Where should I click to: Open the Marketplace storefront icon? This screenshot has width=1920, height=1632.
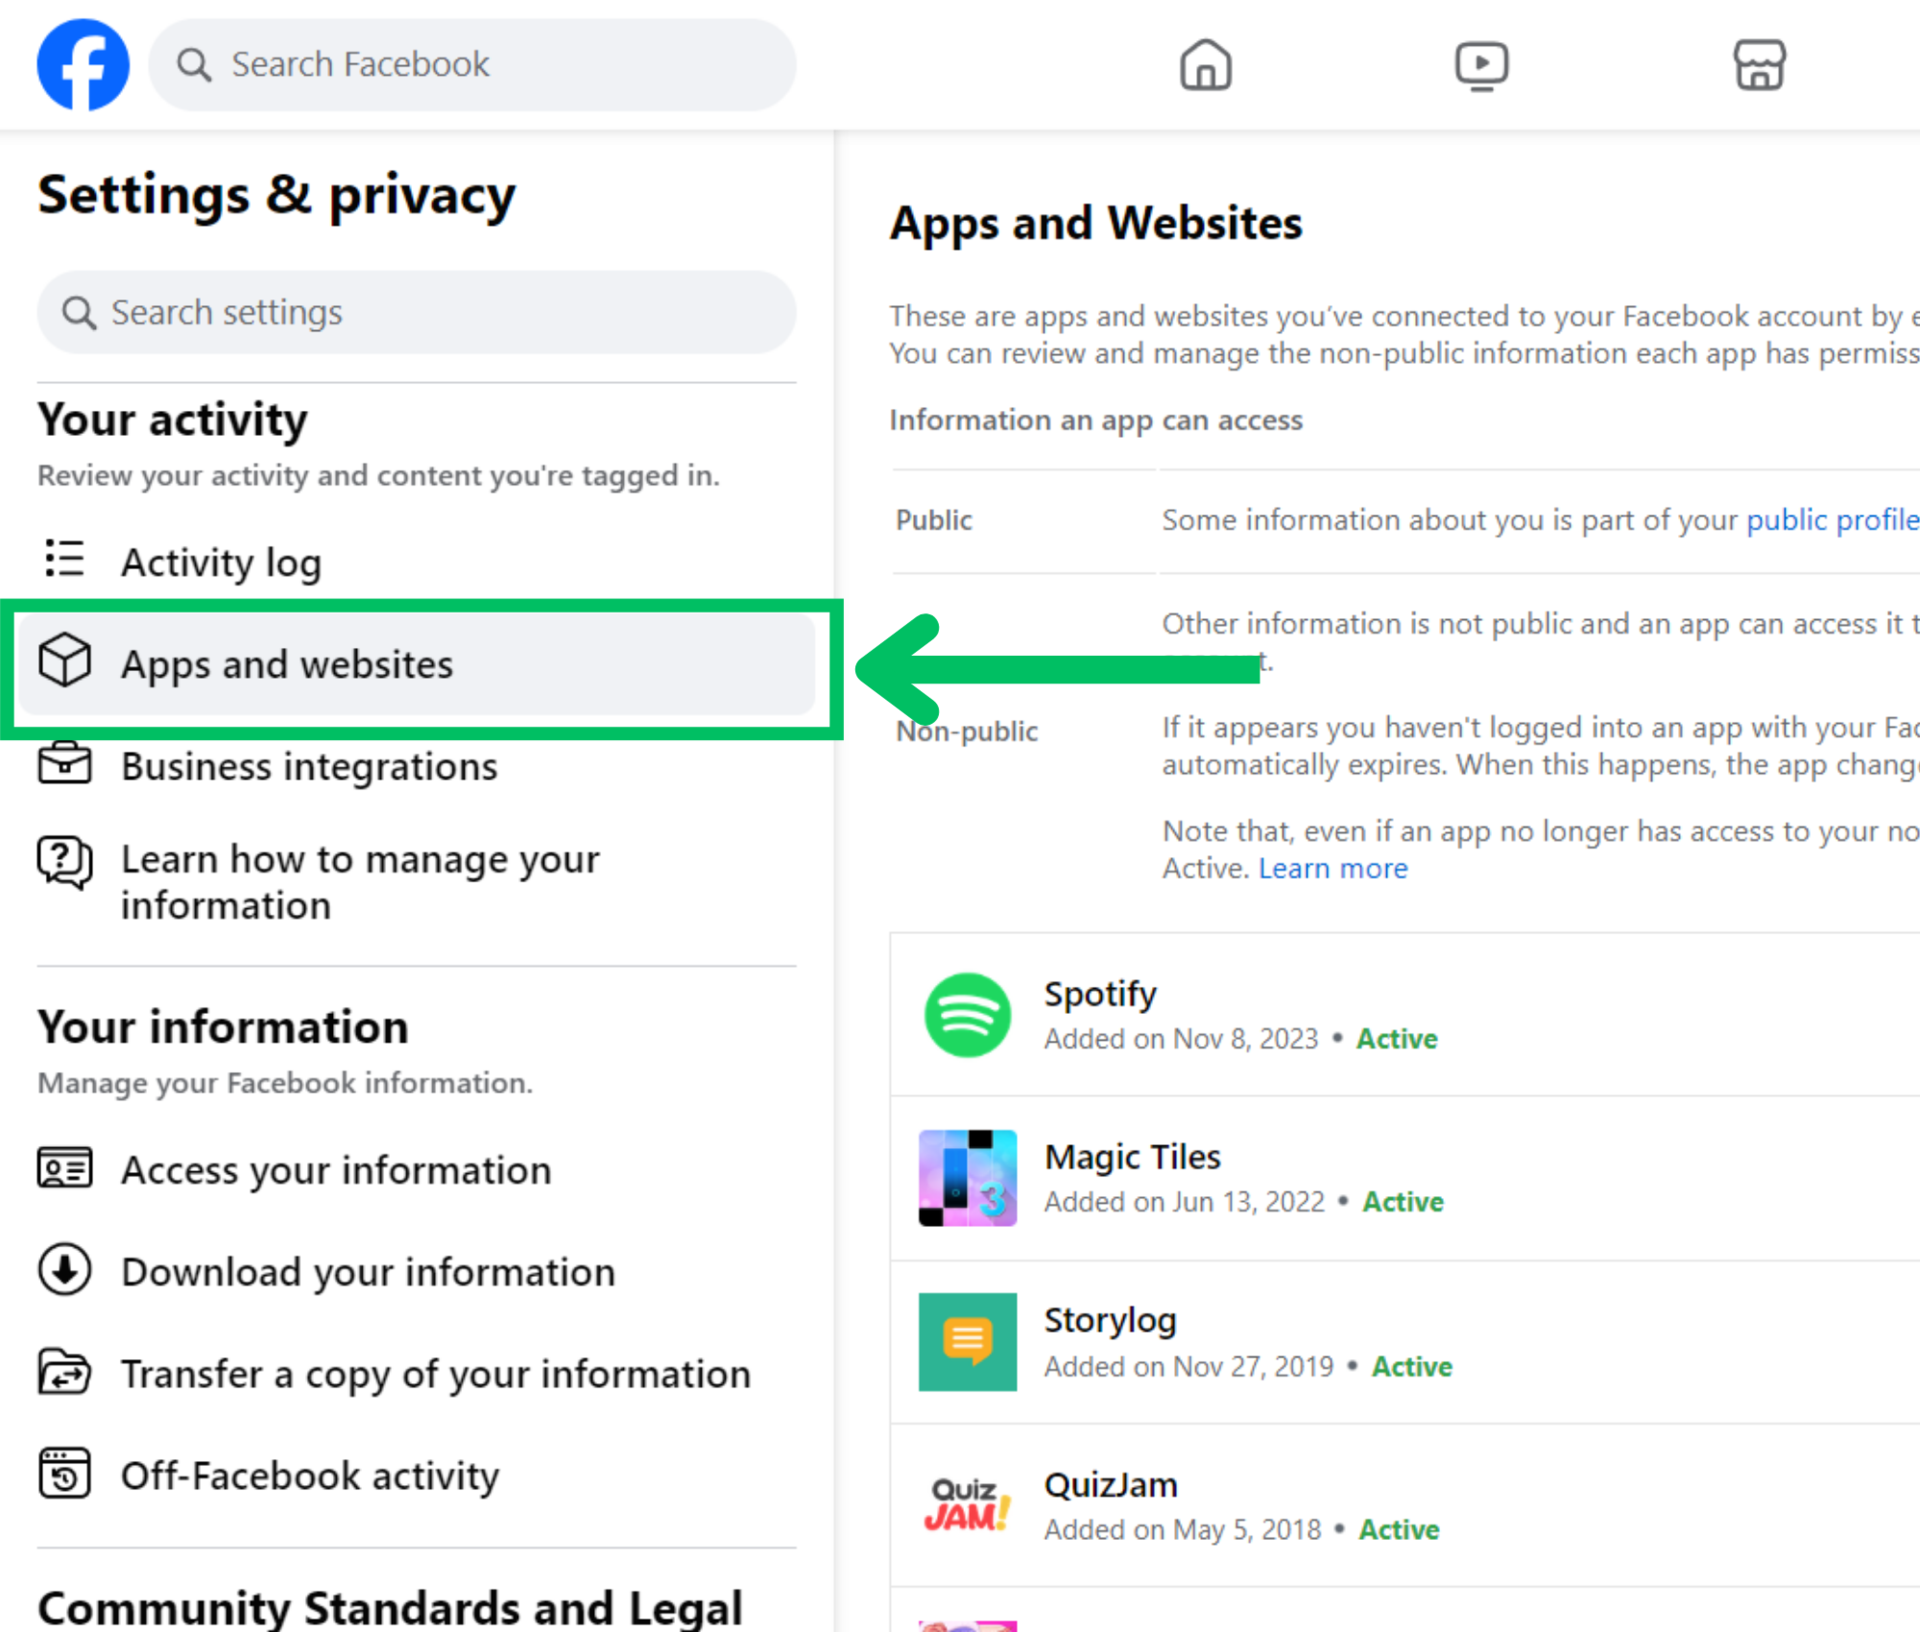(1758, 65)
